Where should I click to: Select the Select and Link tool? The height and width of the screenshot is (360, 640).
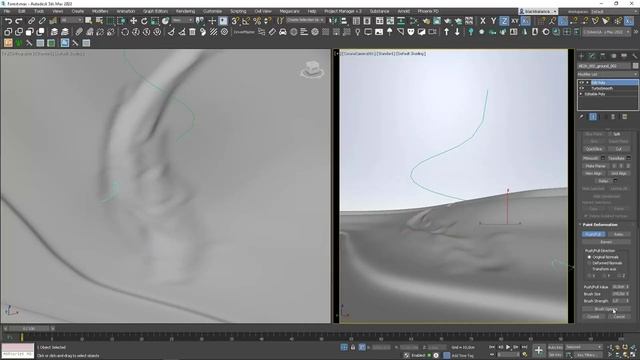click(x=31, y=21)
